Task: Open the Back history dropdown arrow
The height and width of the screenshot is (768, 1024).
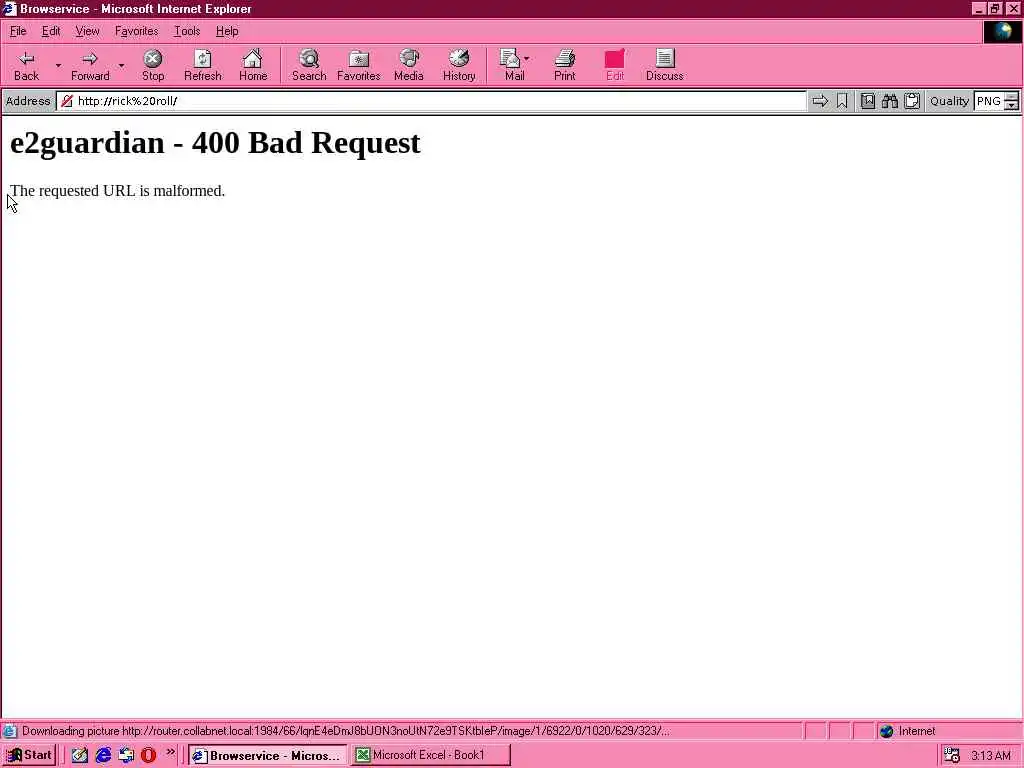Action: (x=58, y=66)
